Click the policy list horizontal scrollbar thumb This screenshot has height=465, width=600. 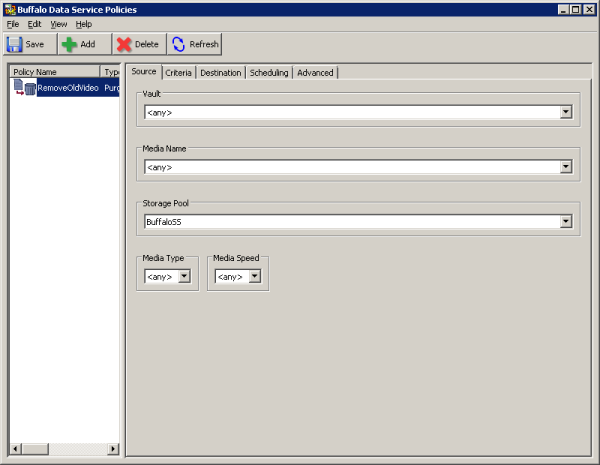[x=35, y=449]
